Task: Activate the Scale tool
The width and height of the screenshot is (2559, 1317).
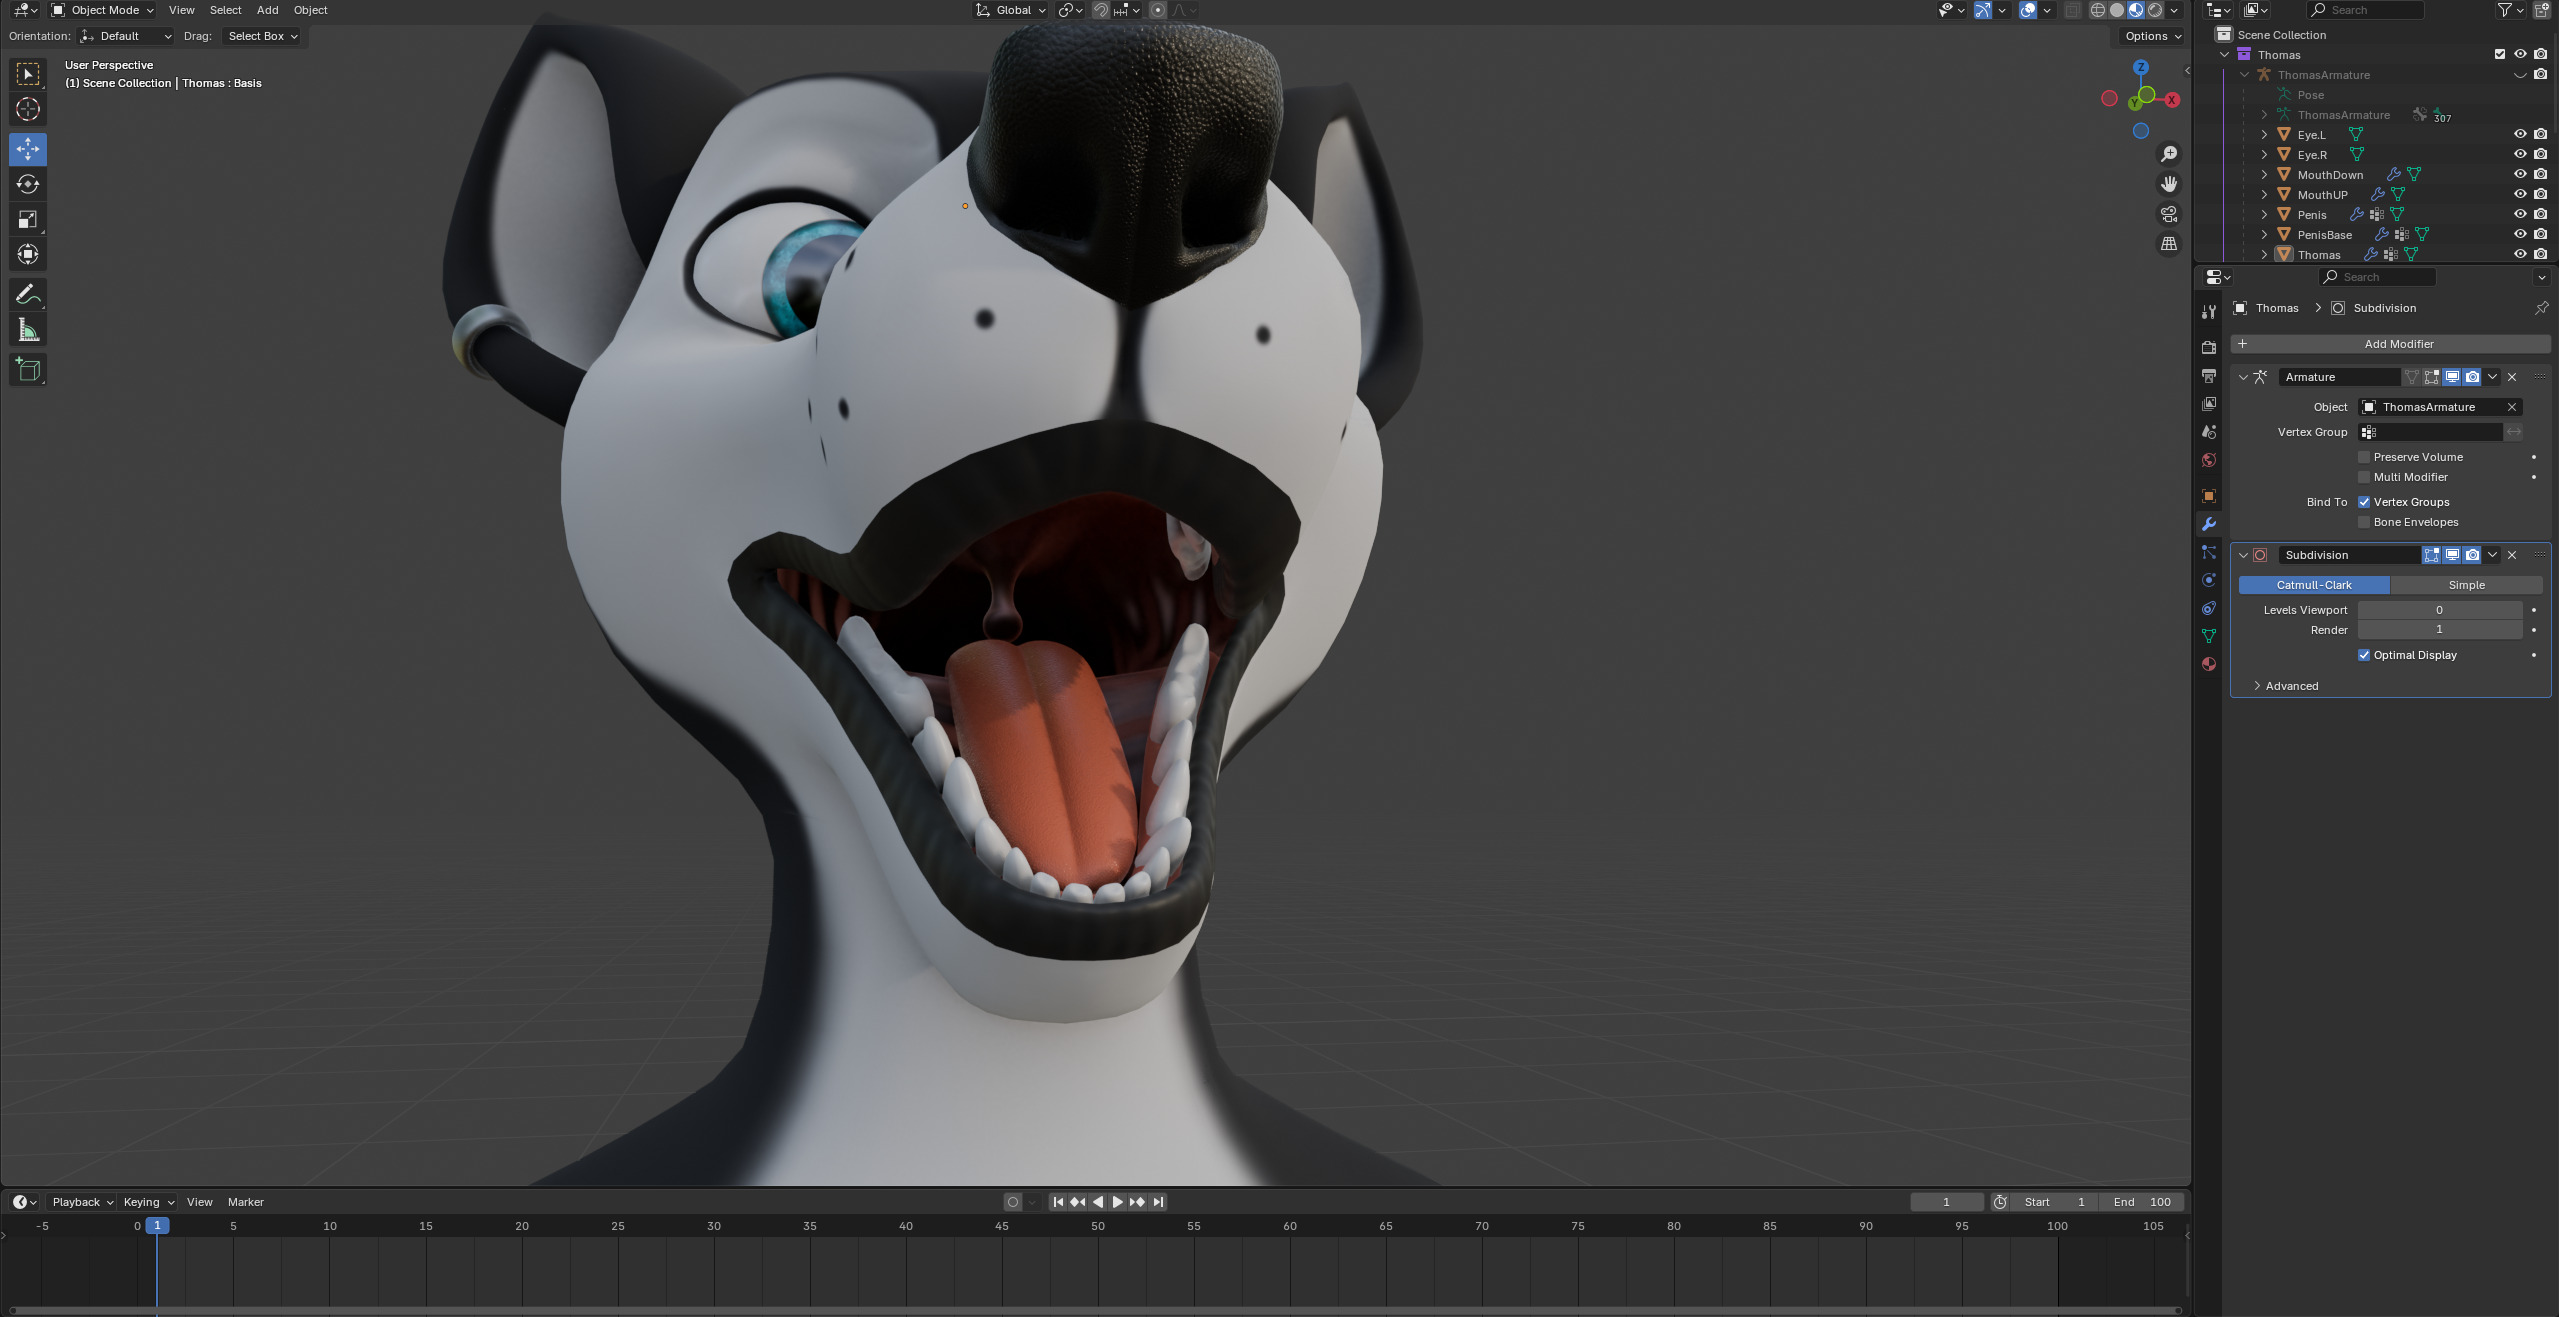Action: [x=28, y=219]
